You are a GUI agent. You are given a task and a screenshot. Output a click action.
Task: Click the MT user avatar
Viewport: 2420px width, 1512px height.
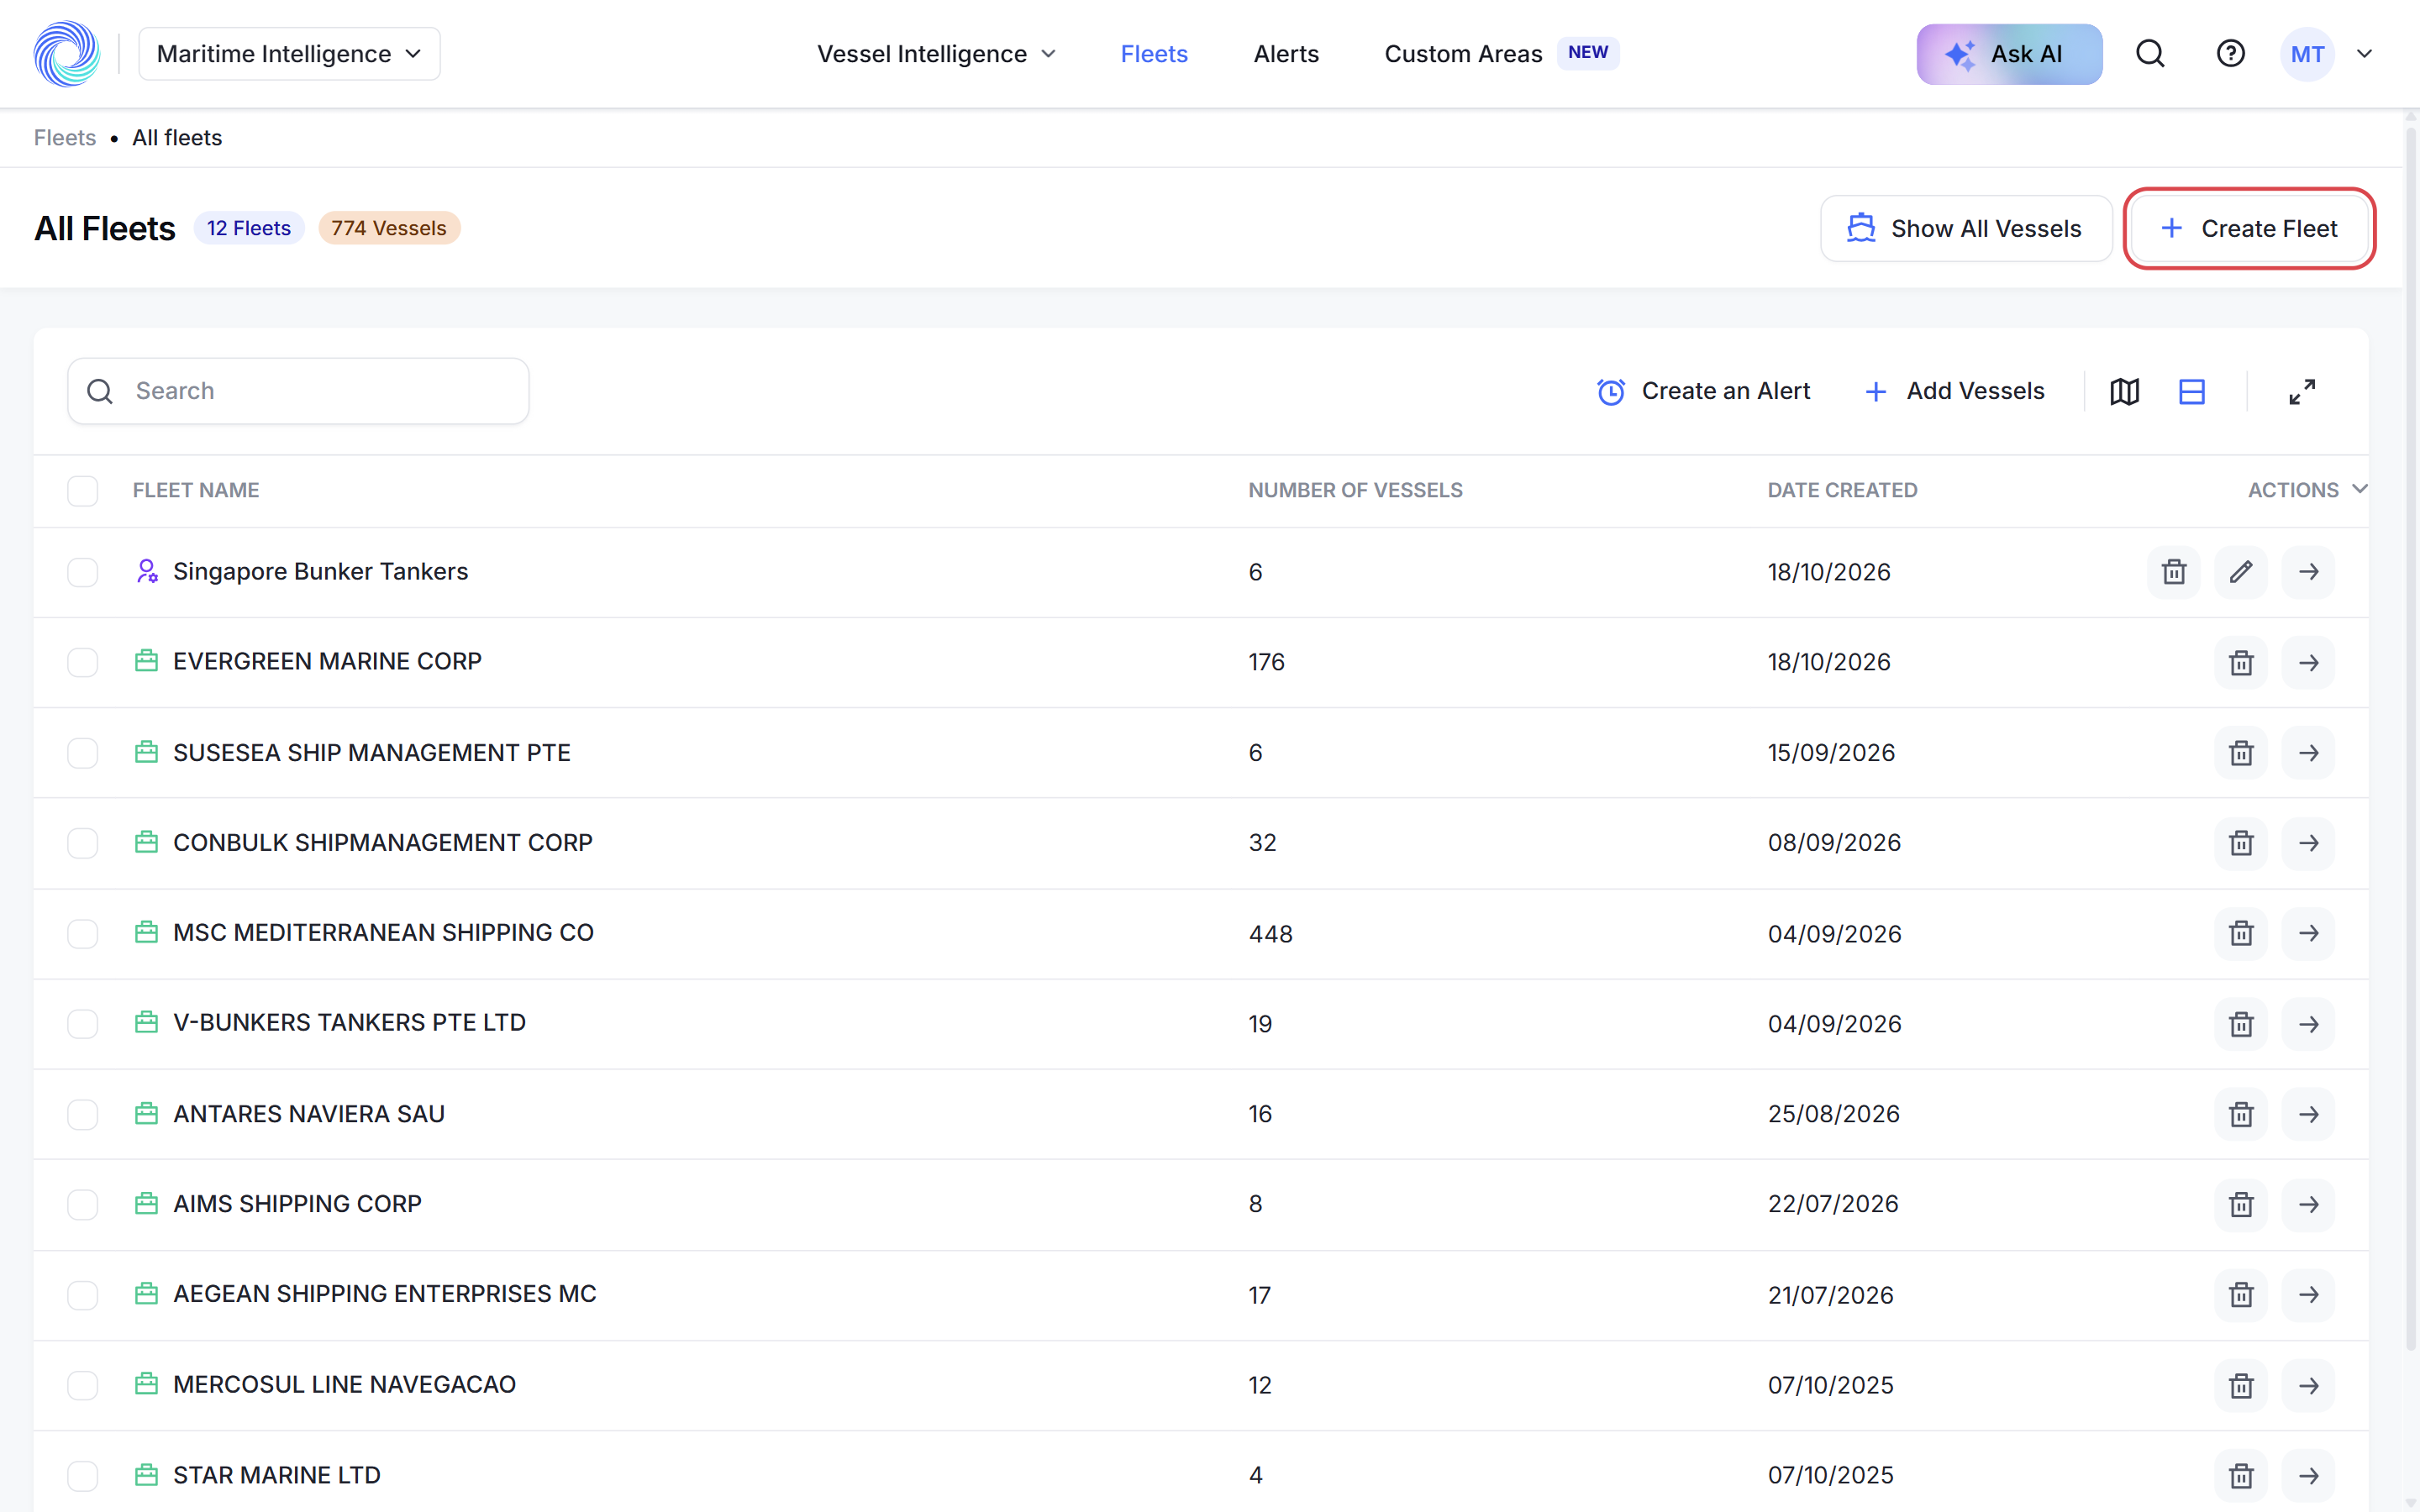(x=2307, y=54)
